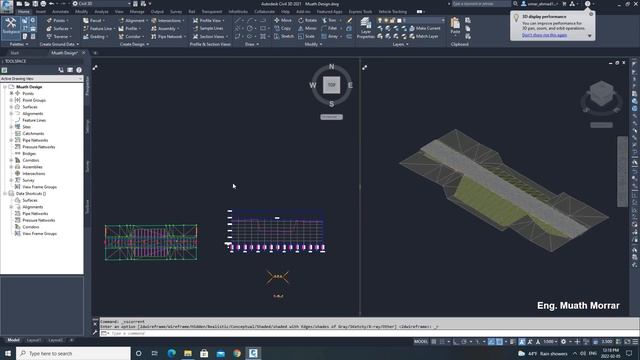Switch to the Annotate ribbon tab
This screenshot has height=360, width=640.
60,12
